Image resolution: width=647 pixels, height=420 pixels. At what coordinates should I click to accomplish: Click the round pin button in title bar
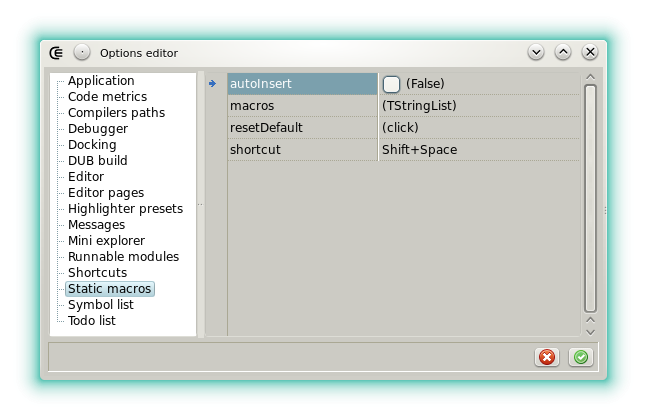click(x=82, y=52)
